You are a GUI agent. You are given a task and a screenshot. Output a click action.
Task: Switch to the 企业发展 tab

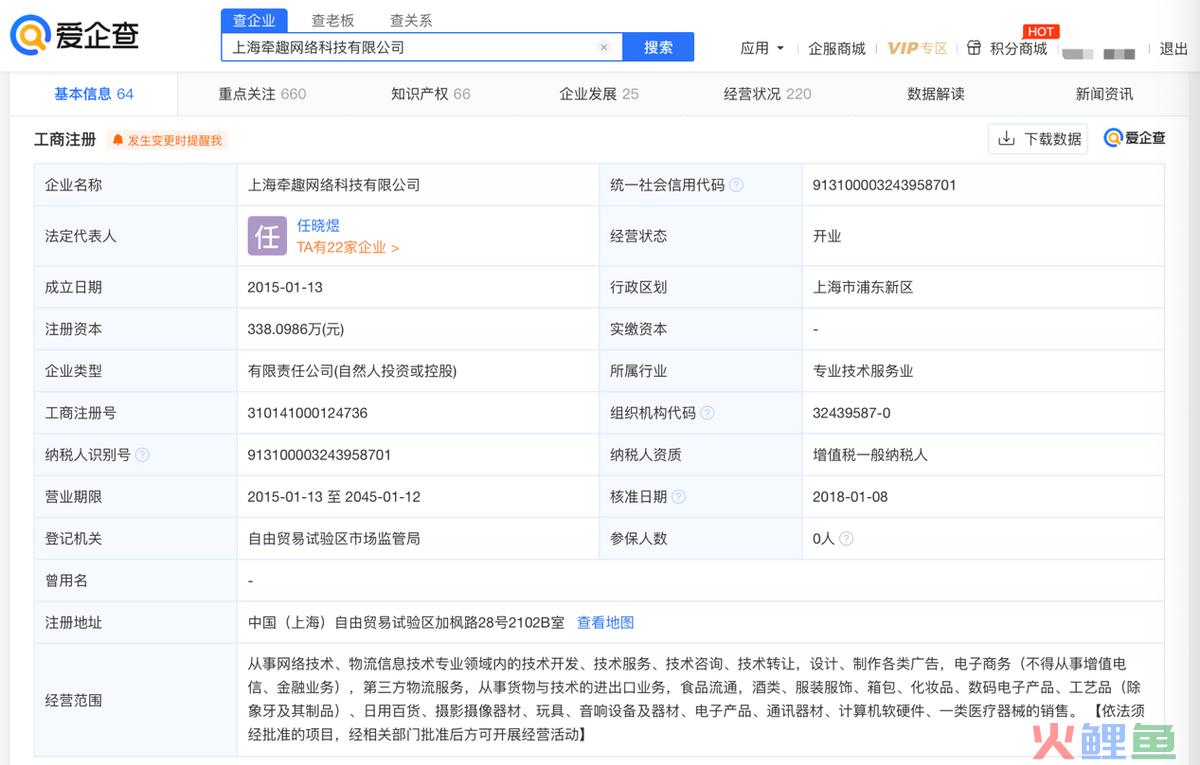(x=599, y=94)
